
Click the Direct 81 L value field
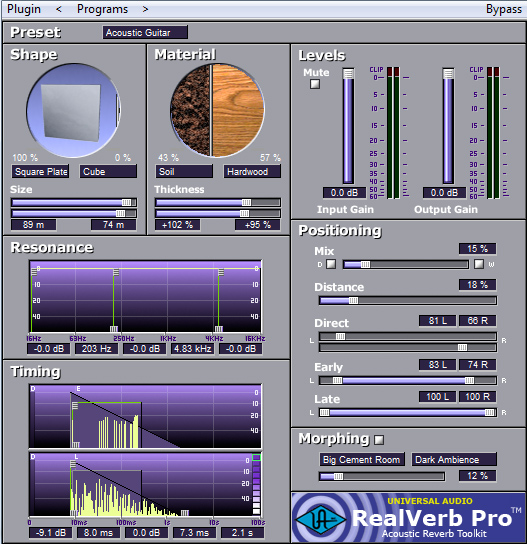coord(437,321)
